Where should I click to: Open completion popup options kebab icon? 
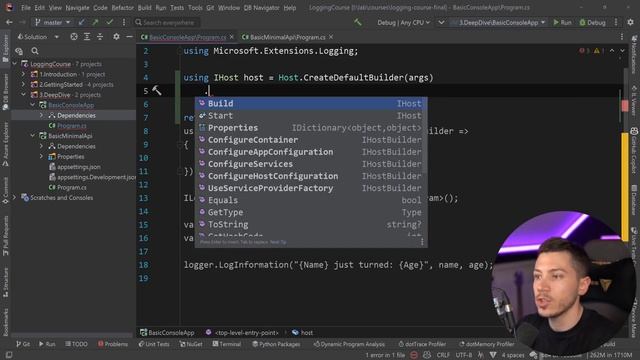pyautogui.click(x=422, y=242)
